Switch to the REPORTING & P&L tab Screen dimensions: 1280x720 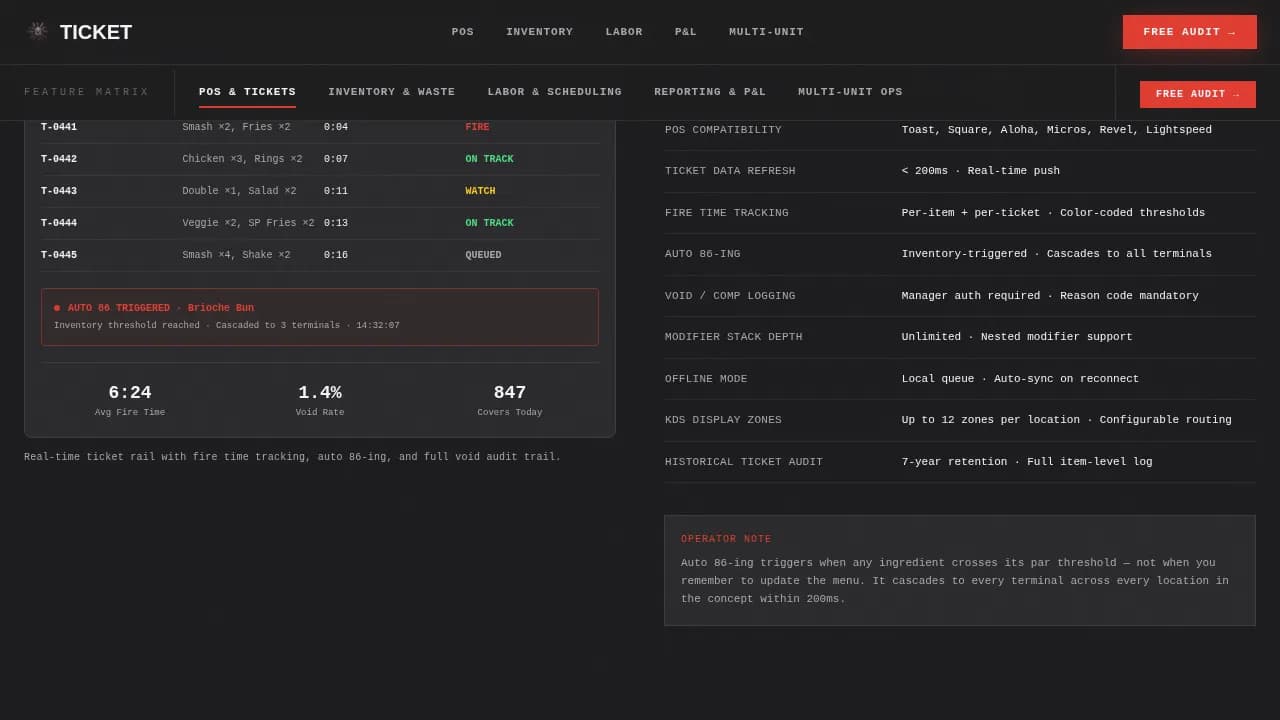710,92
